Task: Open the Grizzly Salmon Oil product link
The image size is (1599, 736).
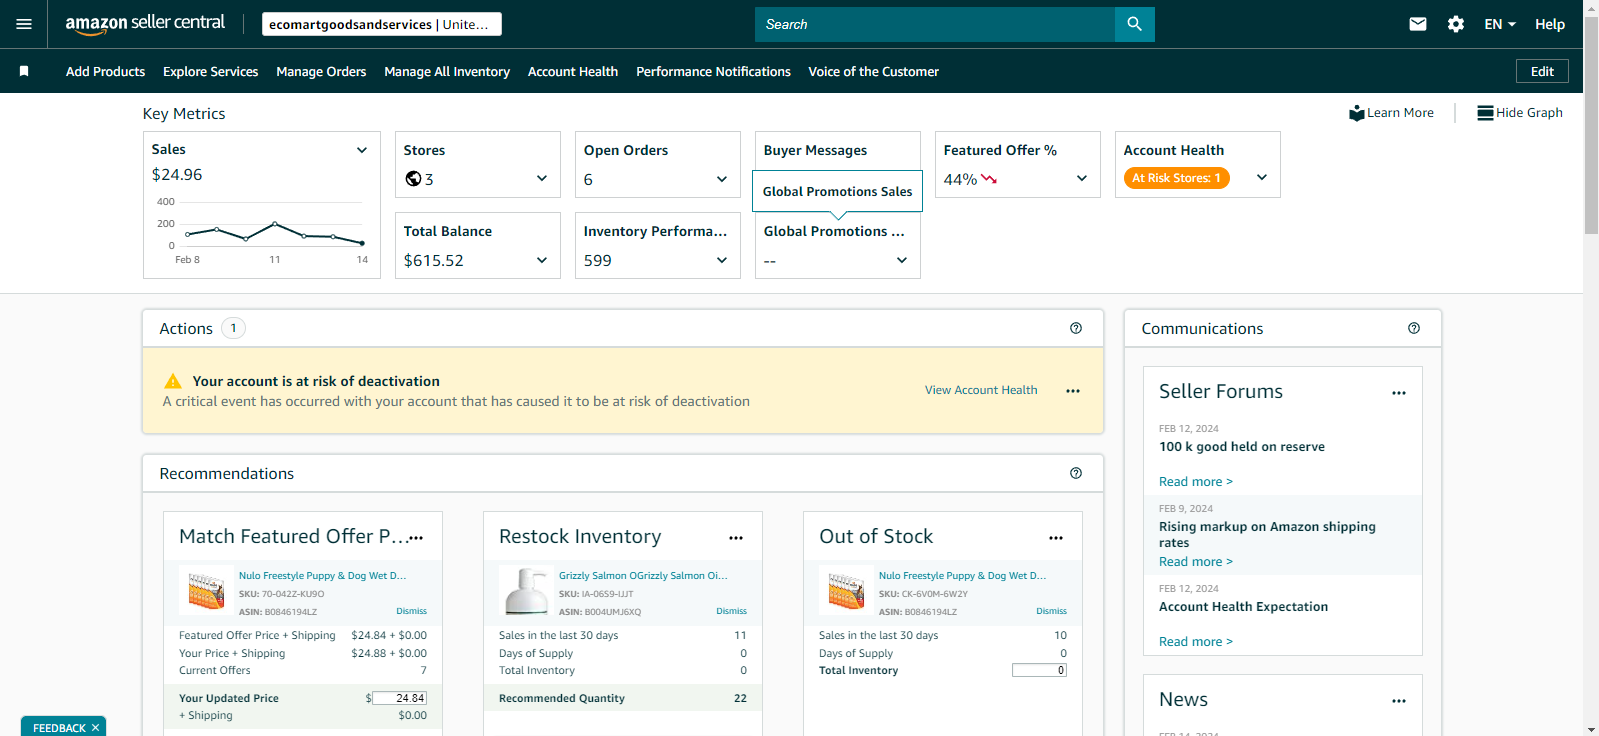Action: (x=643, y=576)
